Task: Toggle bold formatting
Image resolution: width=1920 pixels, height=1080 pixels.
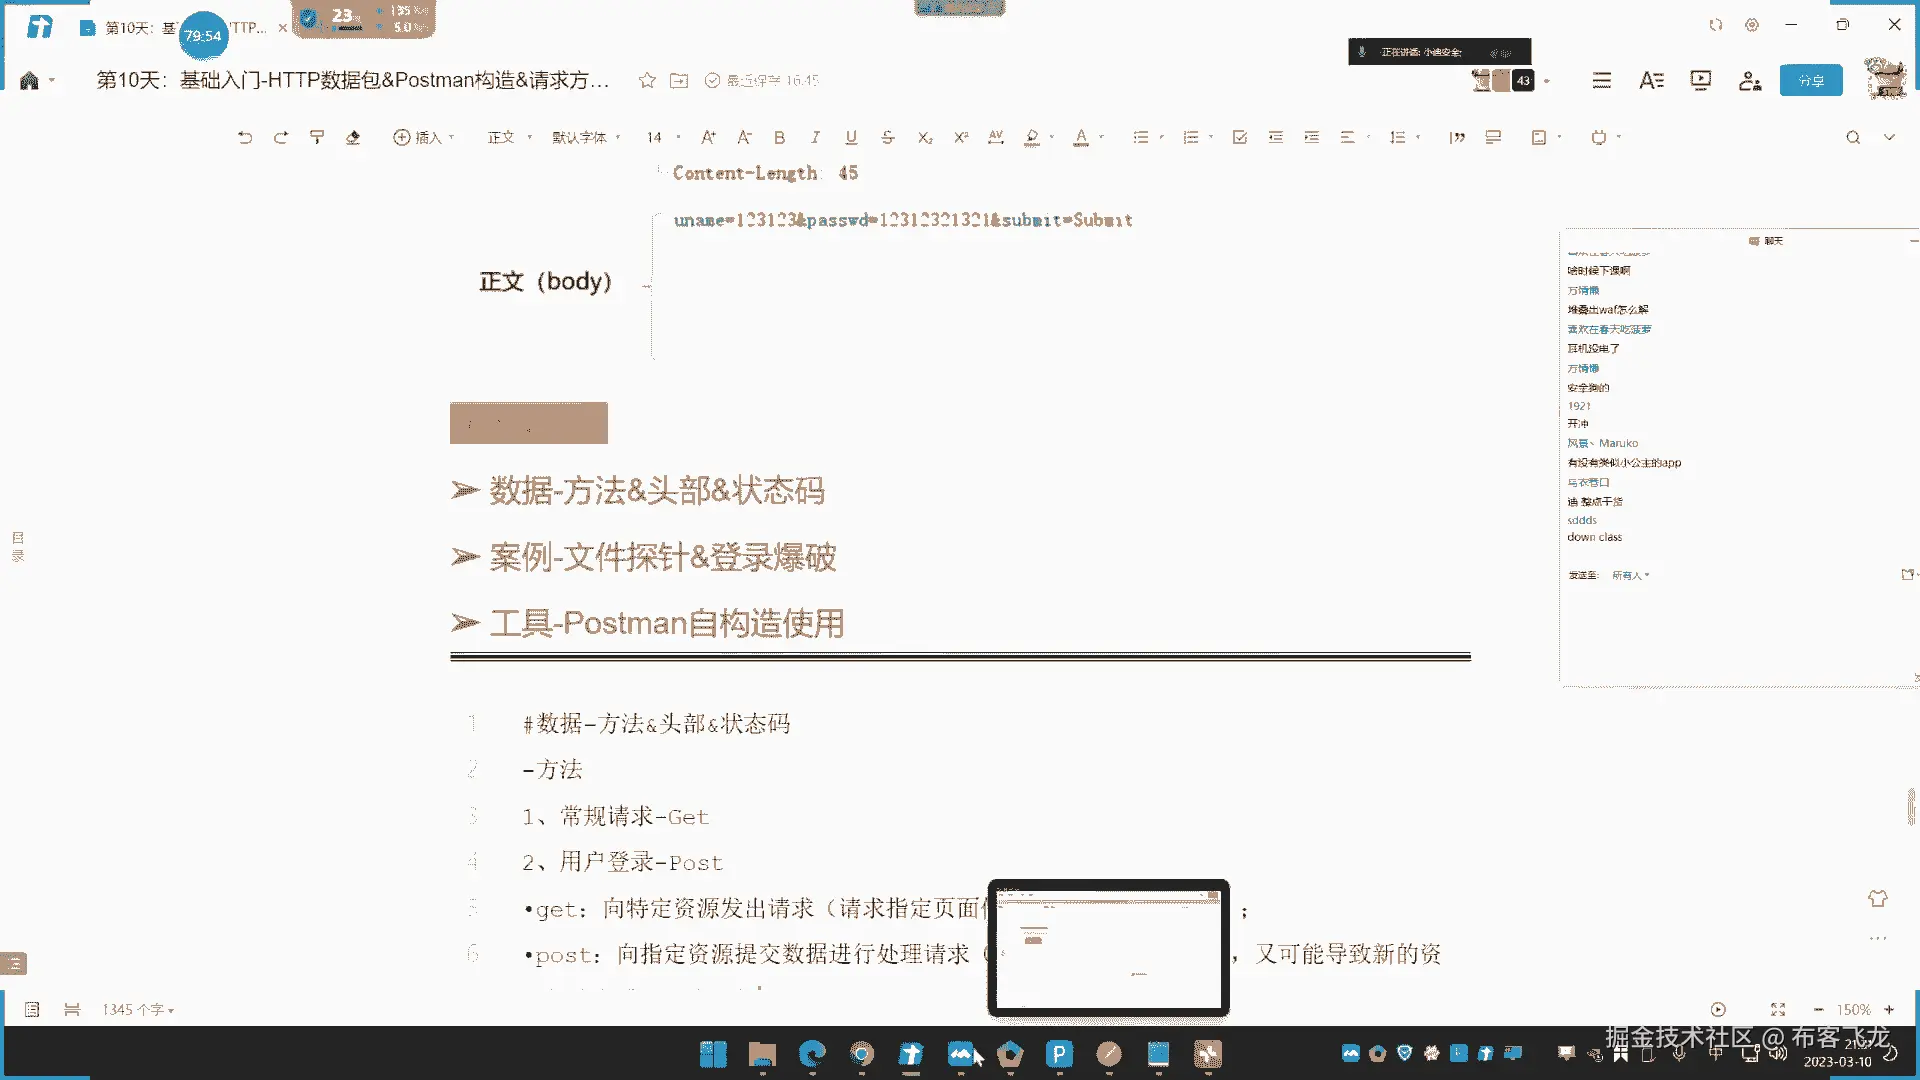Action: click(779, 138)
